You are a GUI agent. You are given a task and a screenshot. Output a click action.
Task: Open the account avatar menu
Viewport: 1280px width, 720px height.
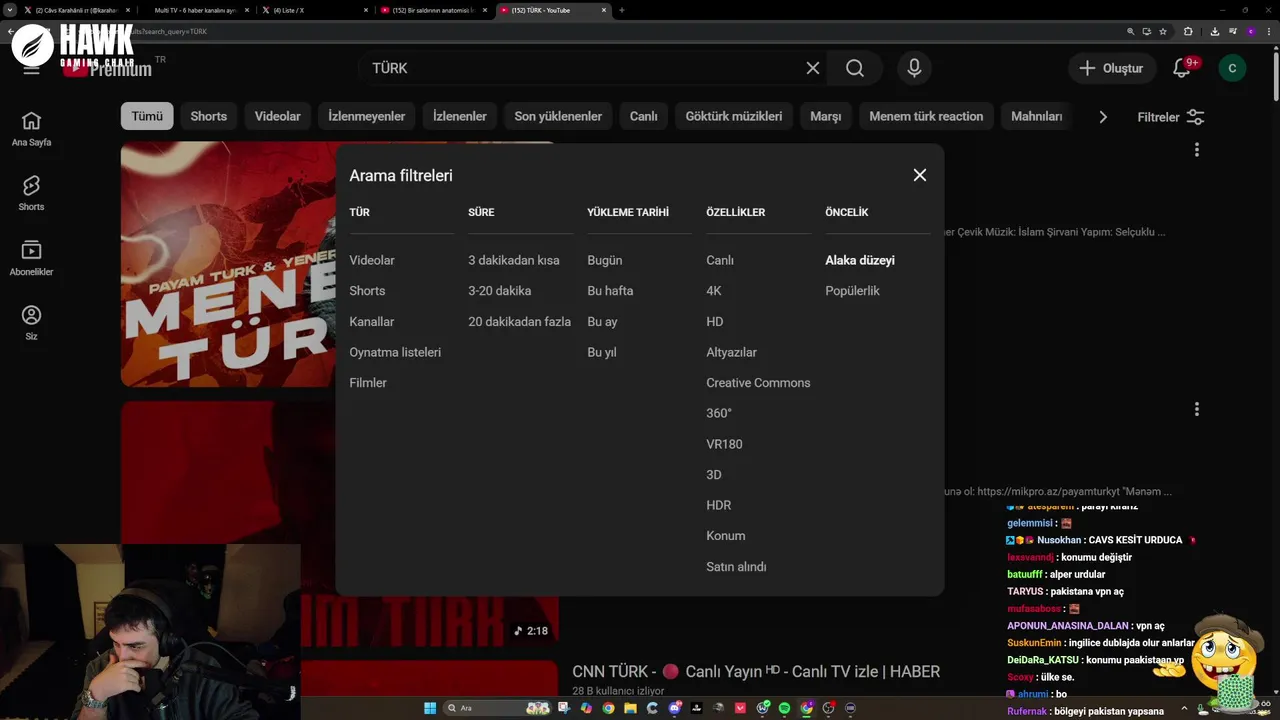coord(1232,68)
